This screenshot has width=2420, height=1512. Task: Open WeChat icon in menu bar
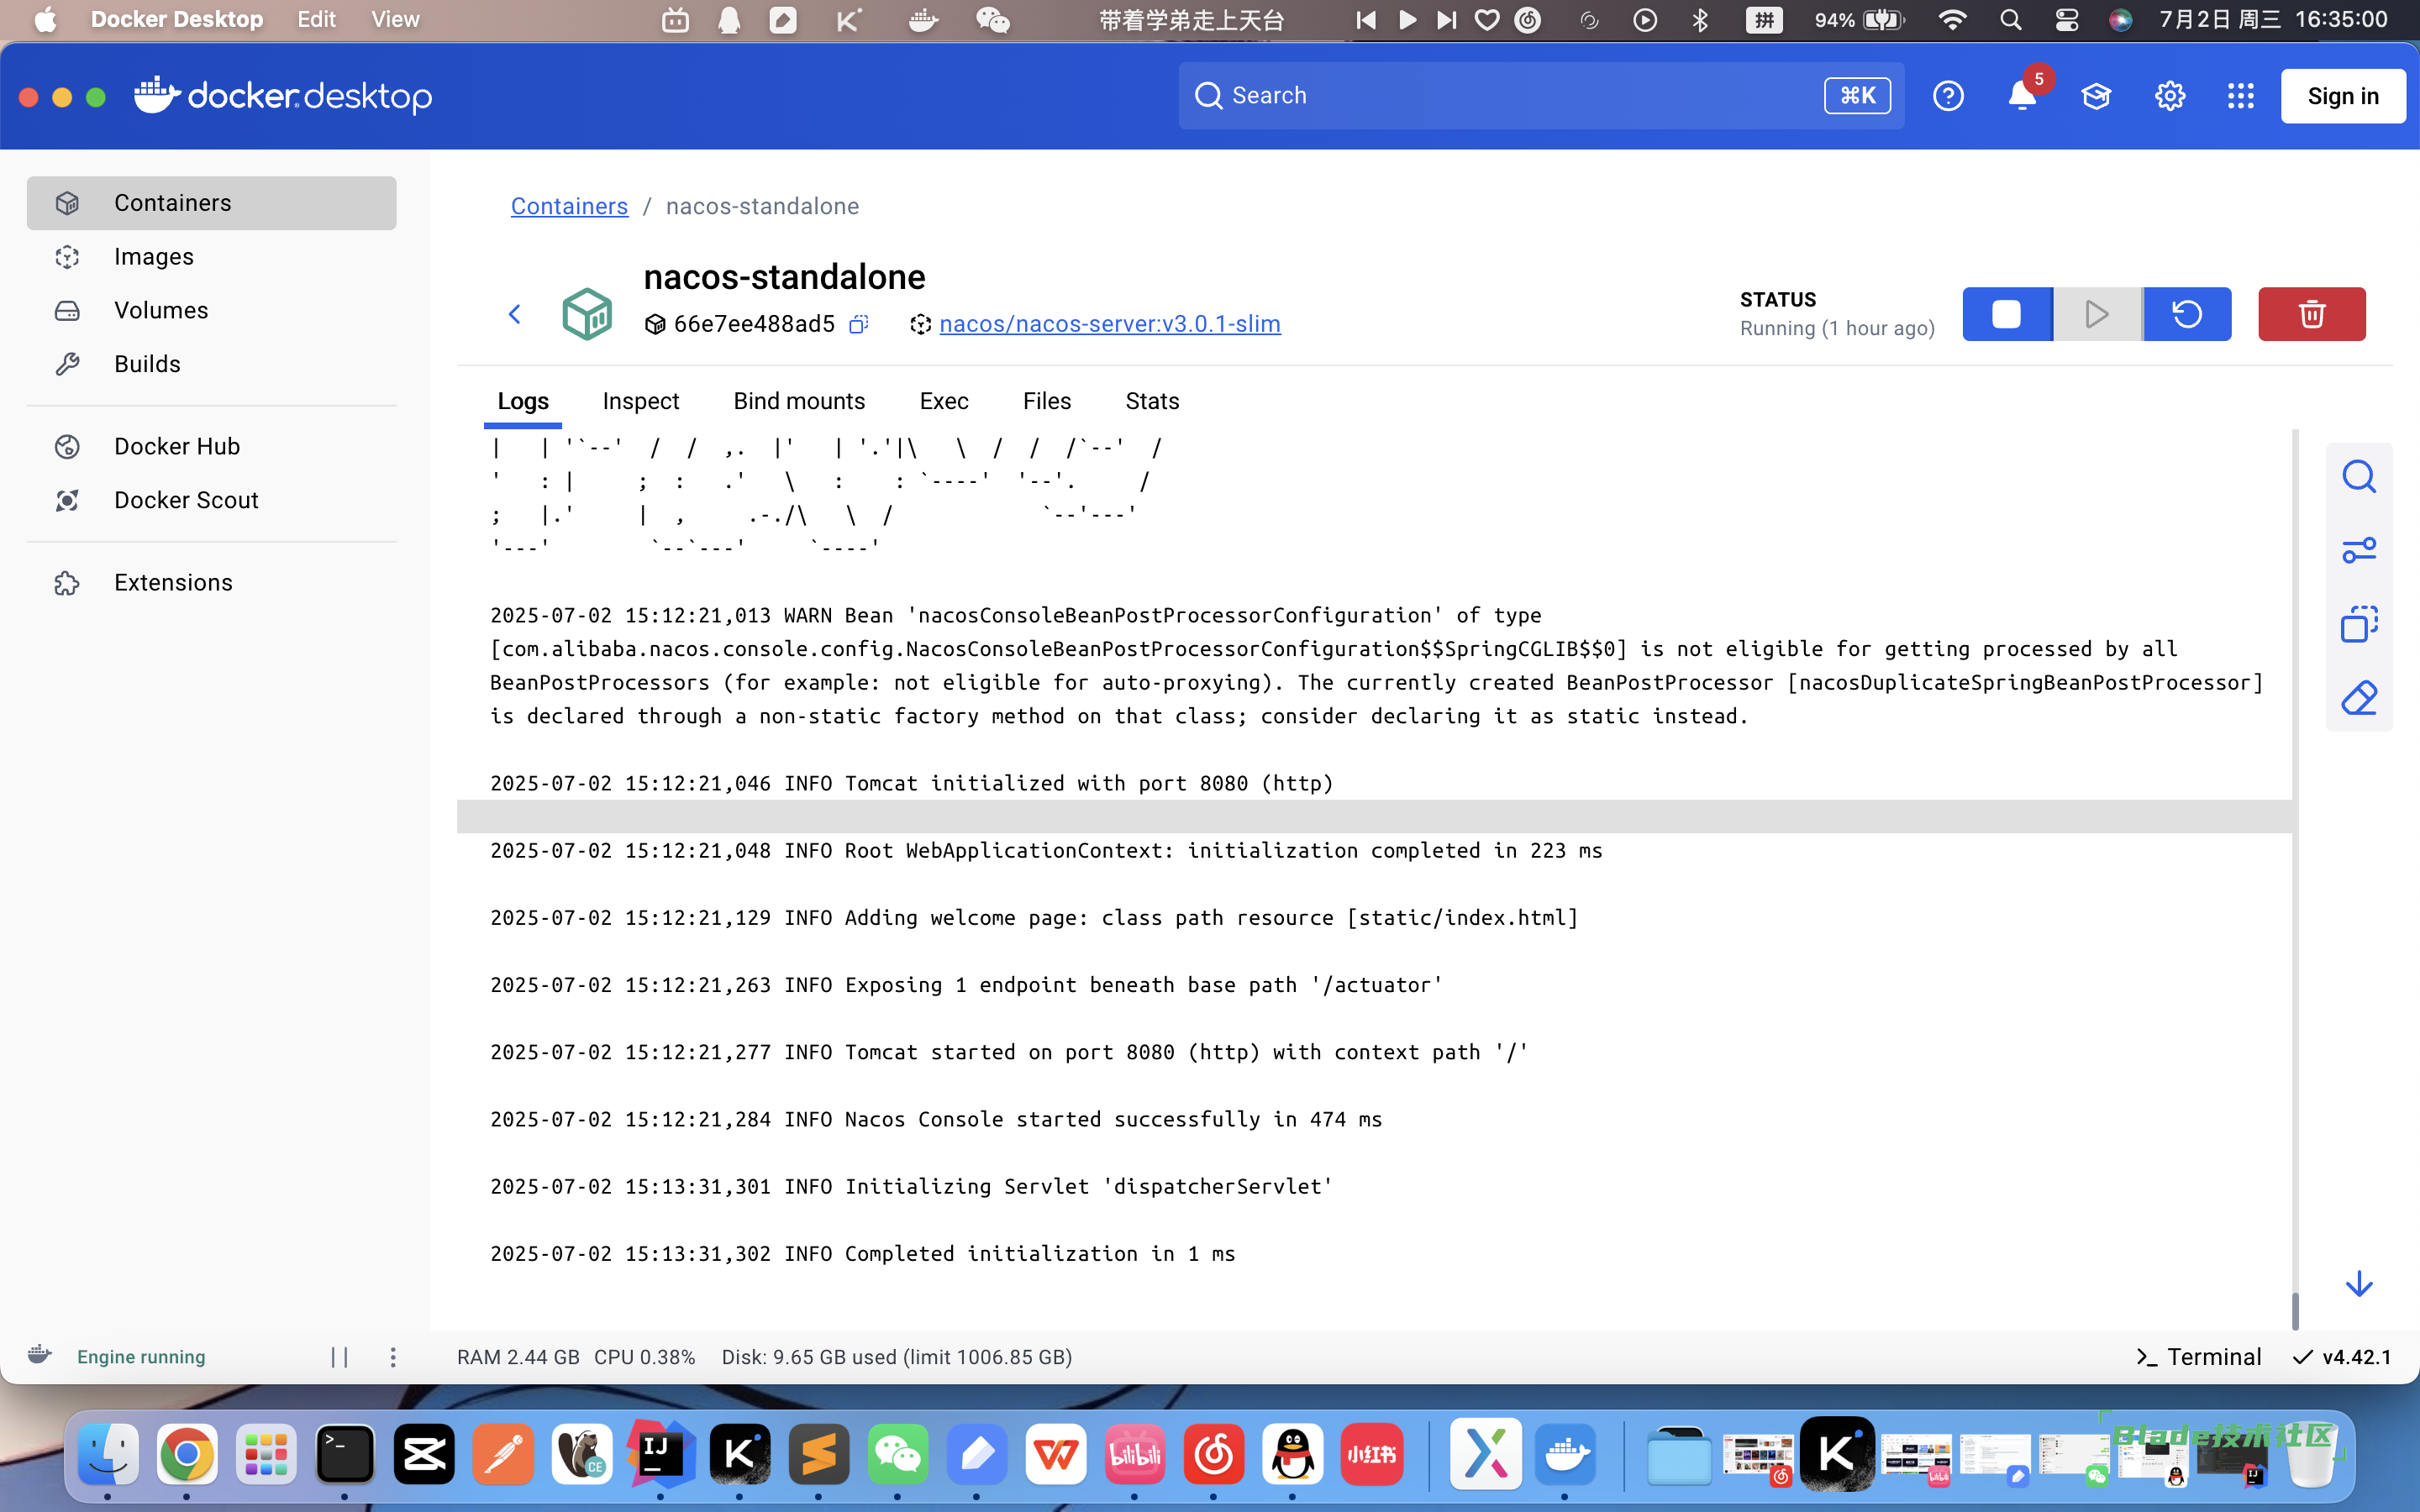pyautogui.click(x=992, y=20)
